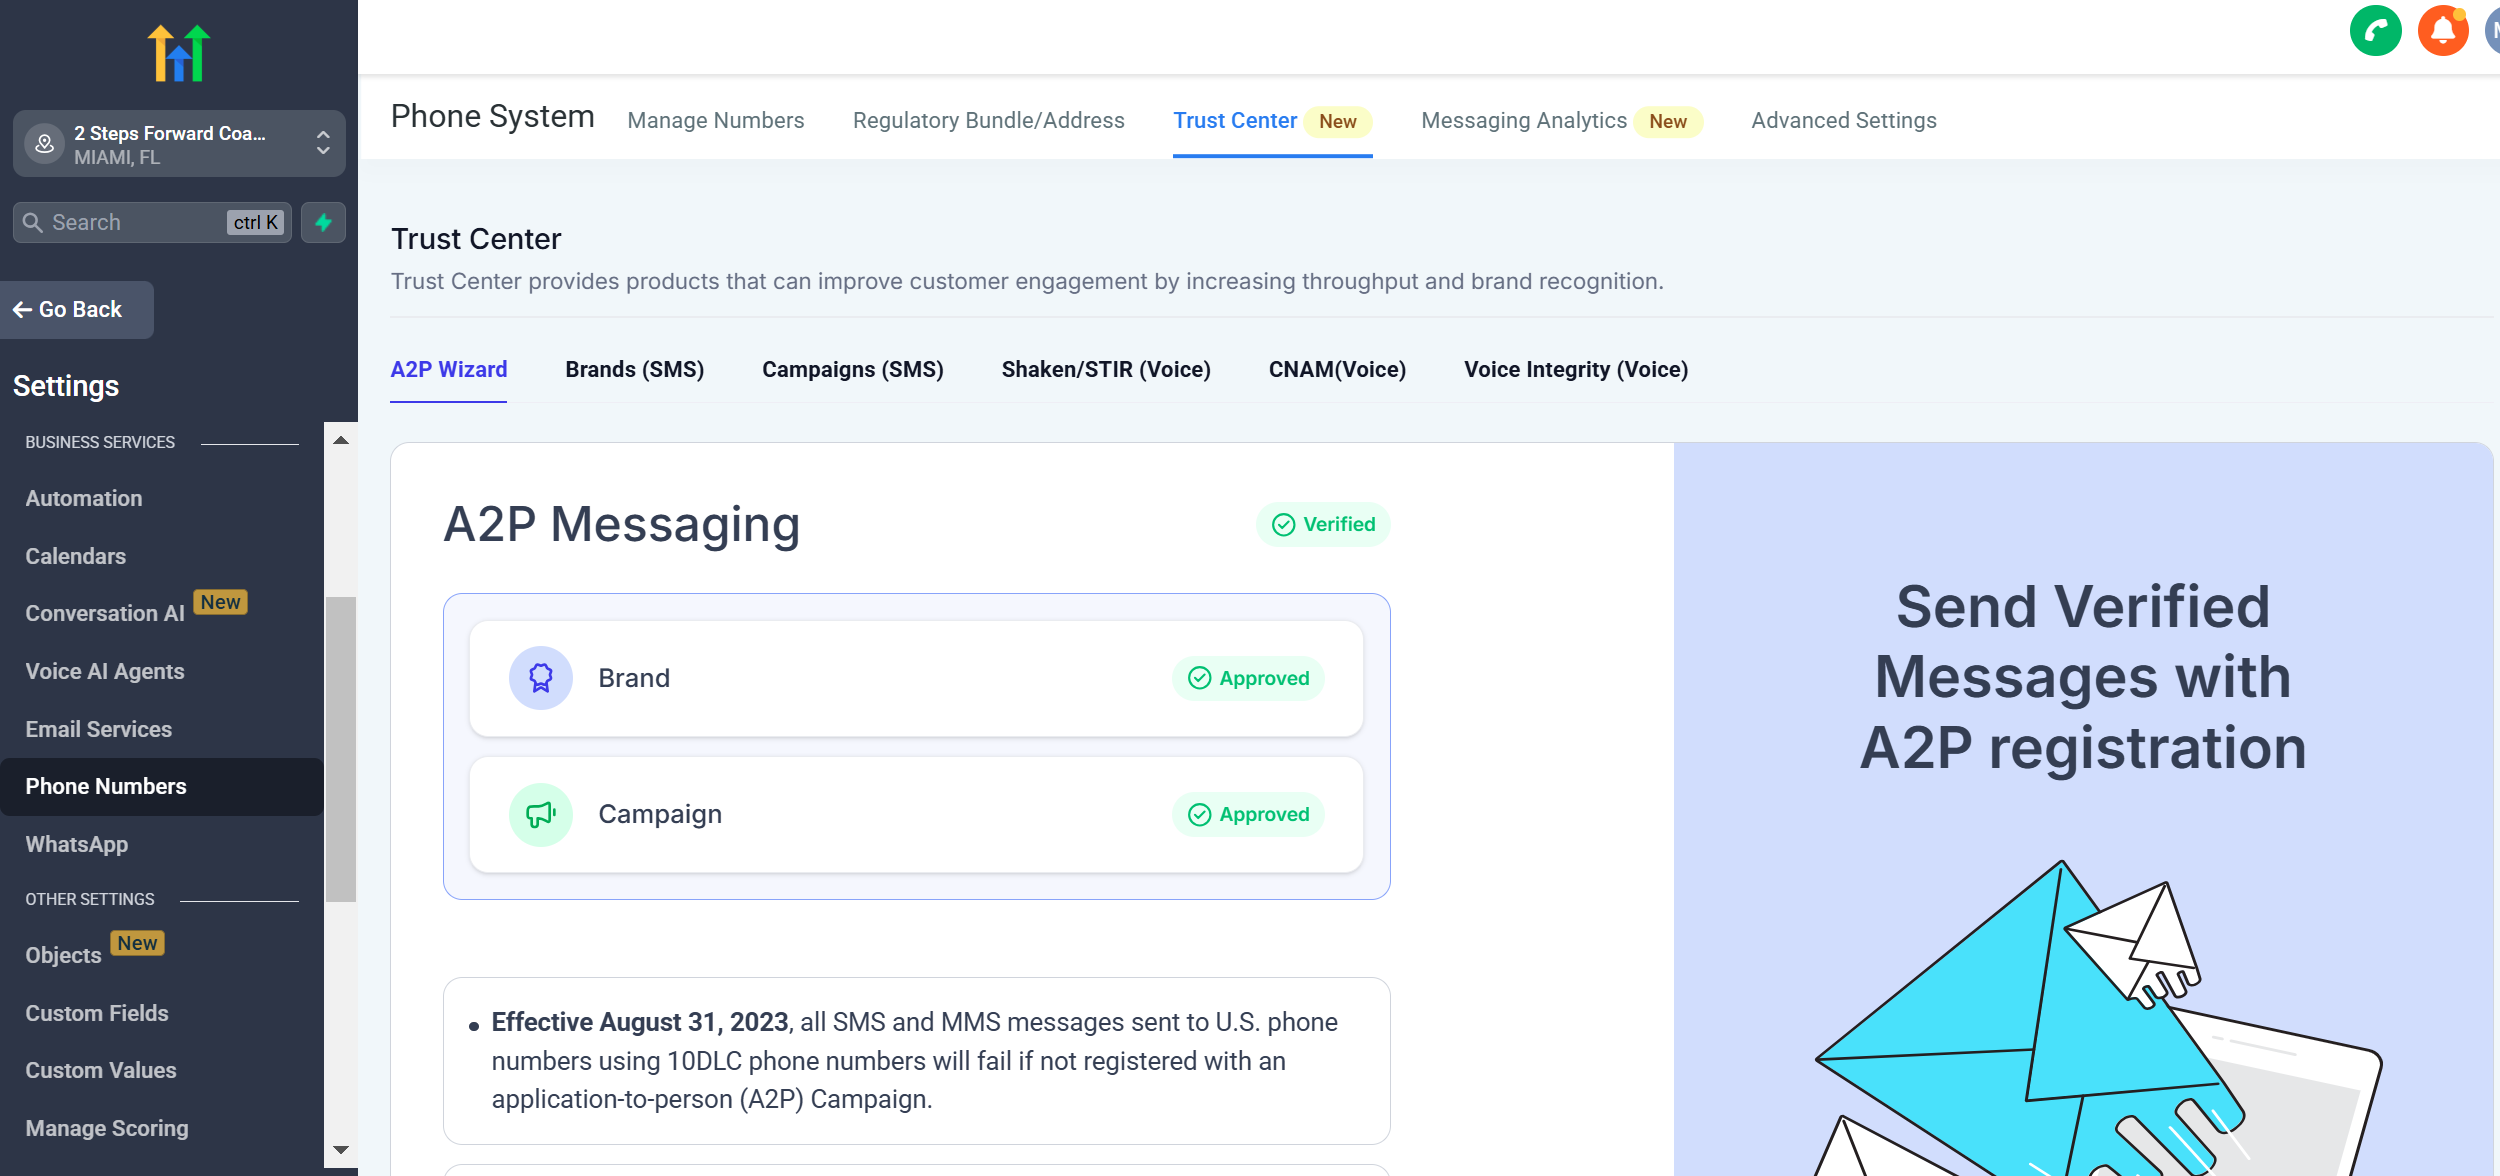This screenshot has height=1176, width=2500.
Task: Go to Advanced Settings tab
Action: tap(1843, 121)
